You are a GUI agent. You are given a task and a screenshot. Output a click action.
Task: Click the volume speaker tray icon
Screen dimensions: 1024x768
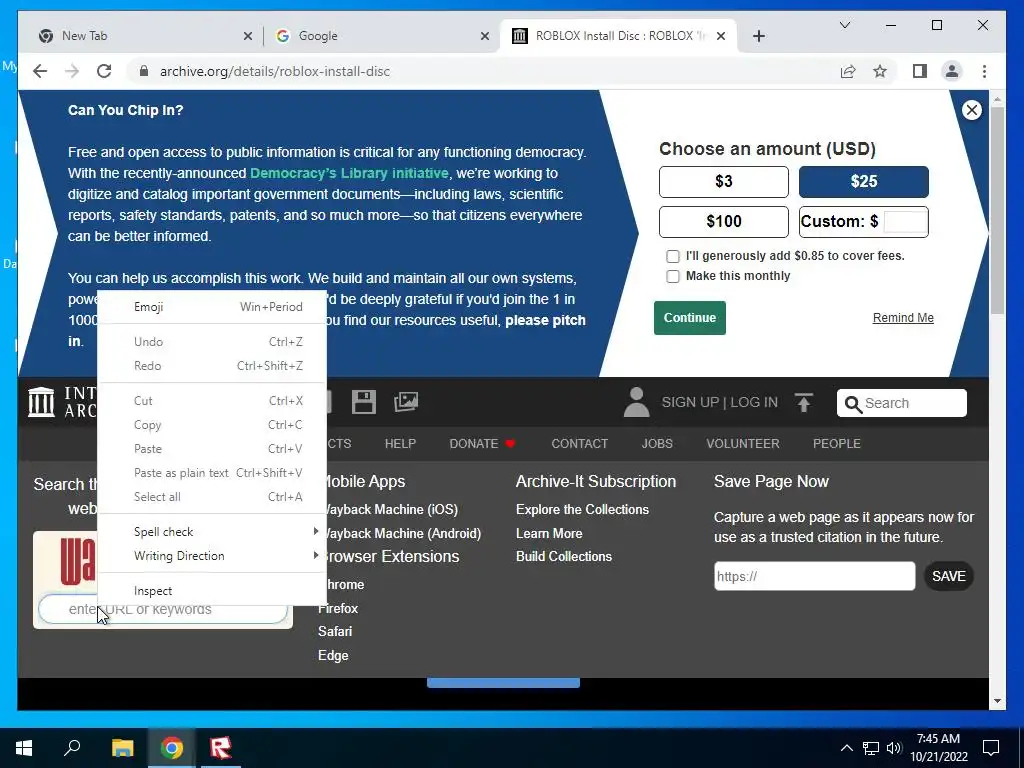894,748
